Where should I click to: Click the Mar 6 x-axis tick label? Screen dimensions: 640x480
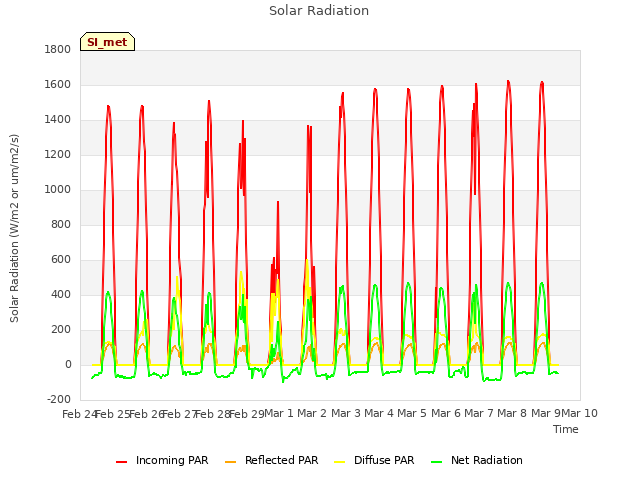coord(446,413)
